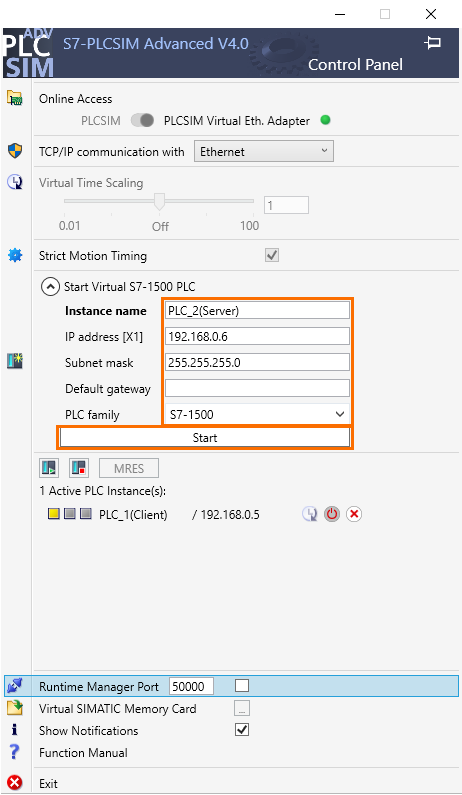The height and width of the screenshot is (795, 462).
Task: Open Virtual SIMATIC Memory Card browse button
Action: click(x=242, y=708)
